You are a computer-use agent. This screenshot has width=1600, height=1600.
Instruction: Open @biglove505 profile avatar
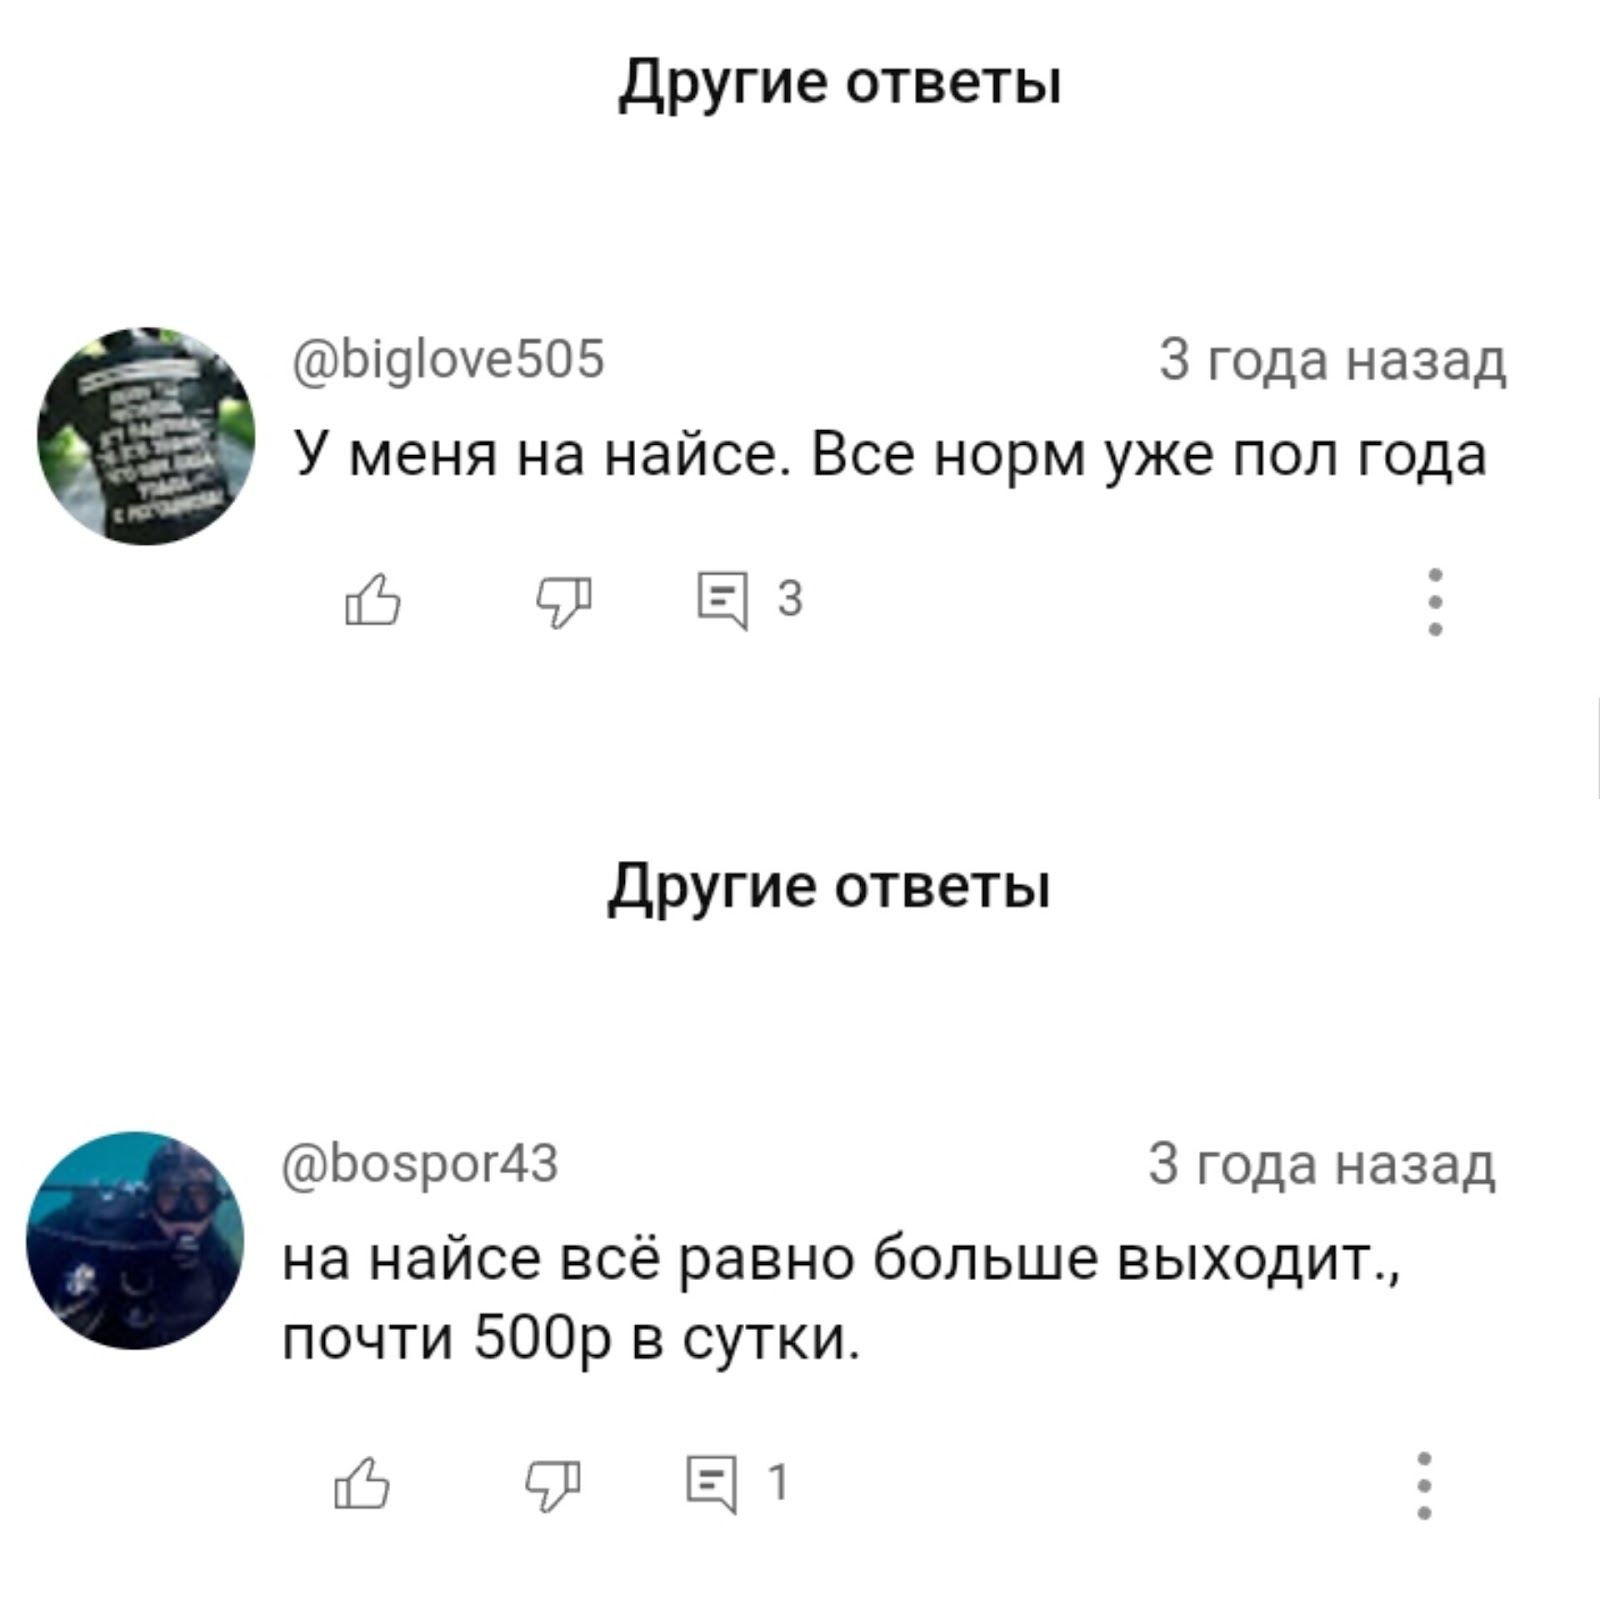(146, 436)
